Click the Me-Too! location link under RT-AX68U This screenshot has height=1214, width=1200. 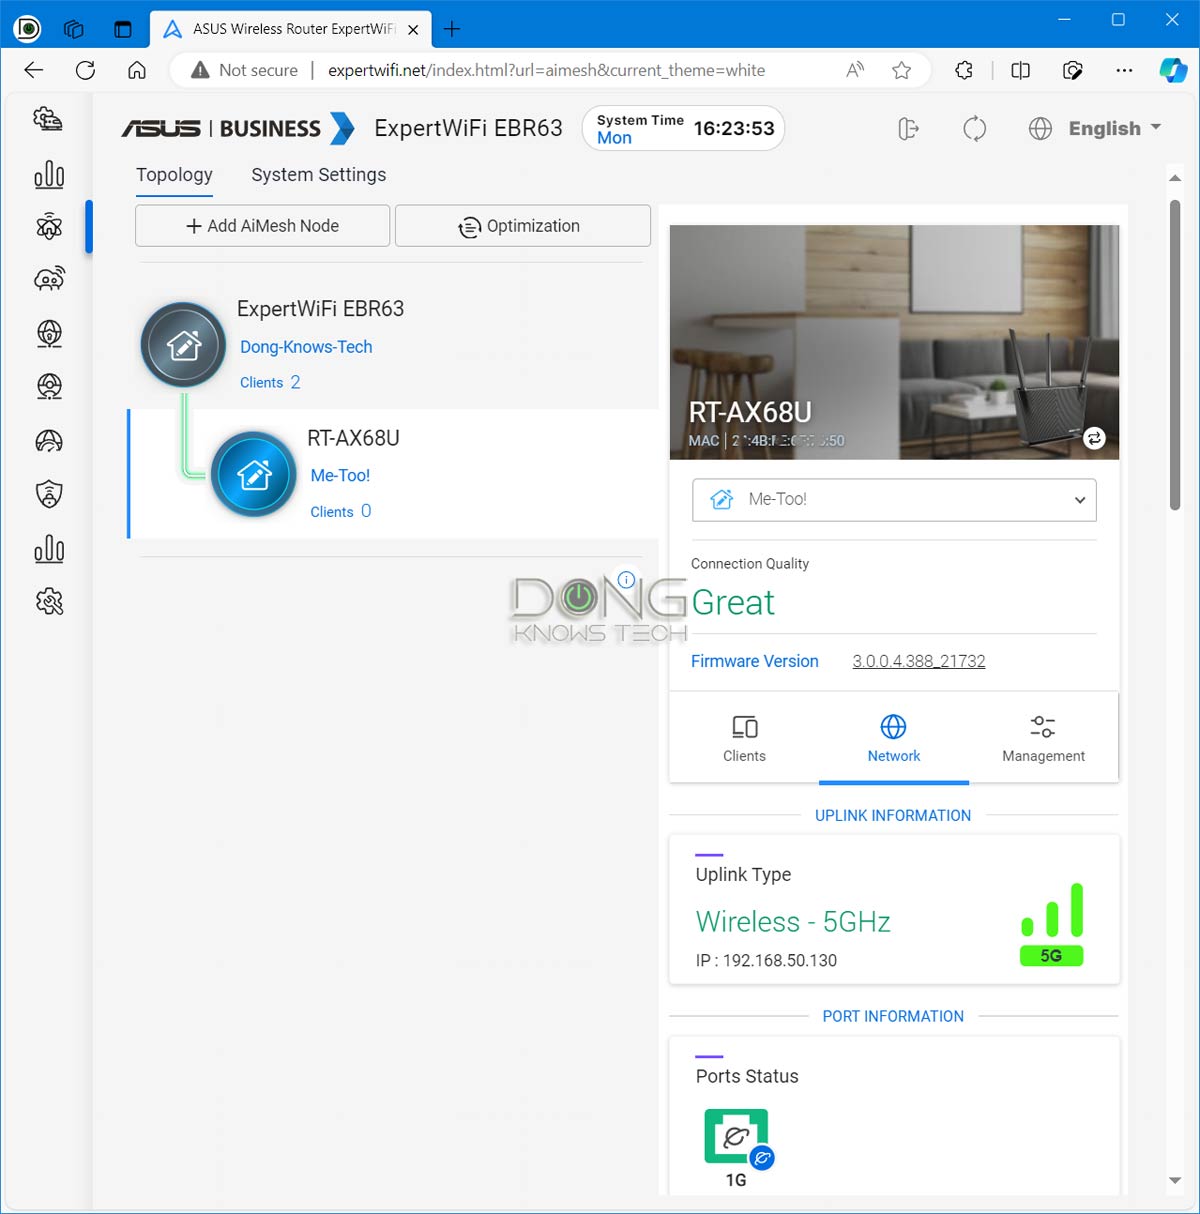[340, 476]
